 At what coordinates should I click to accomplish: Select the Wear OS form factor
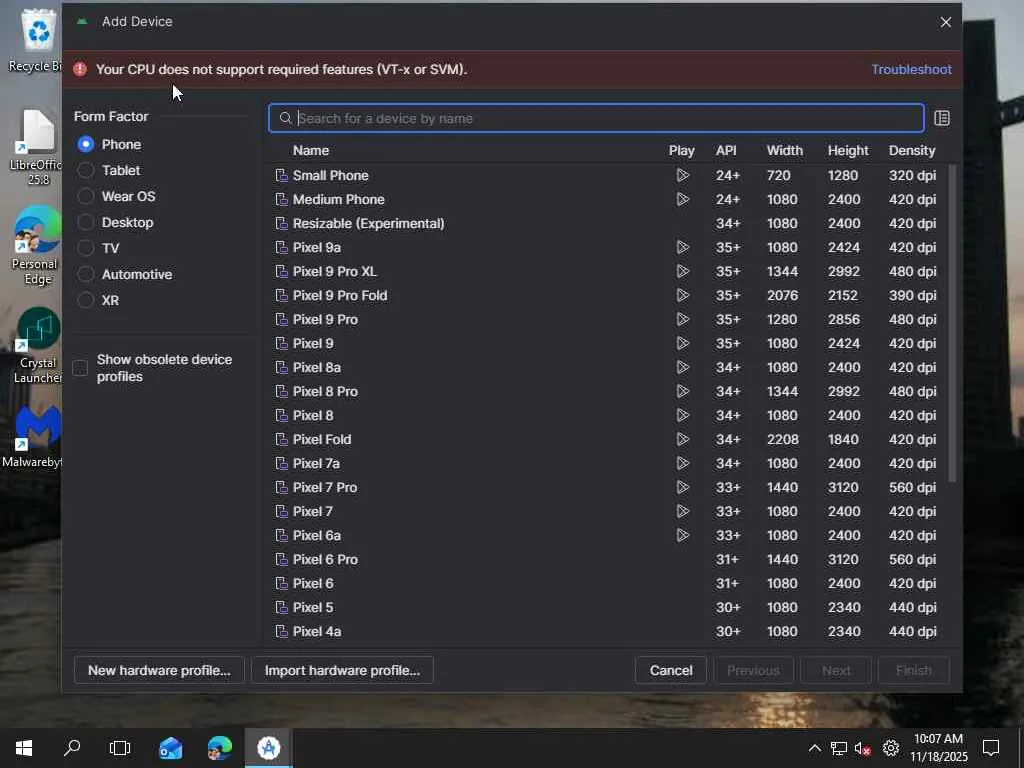point(86,197)
